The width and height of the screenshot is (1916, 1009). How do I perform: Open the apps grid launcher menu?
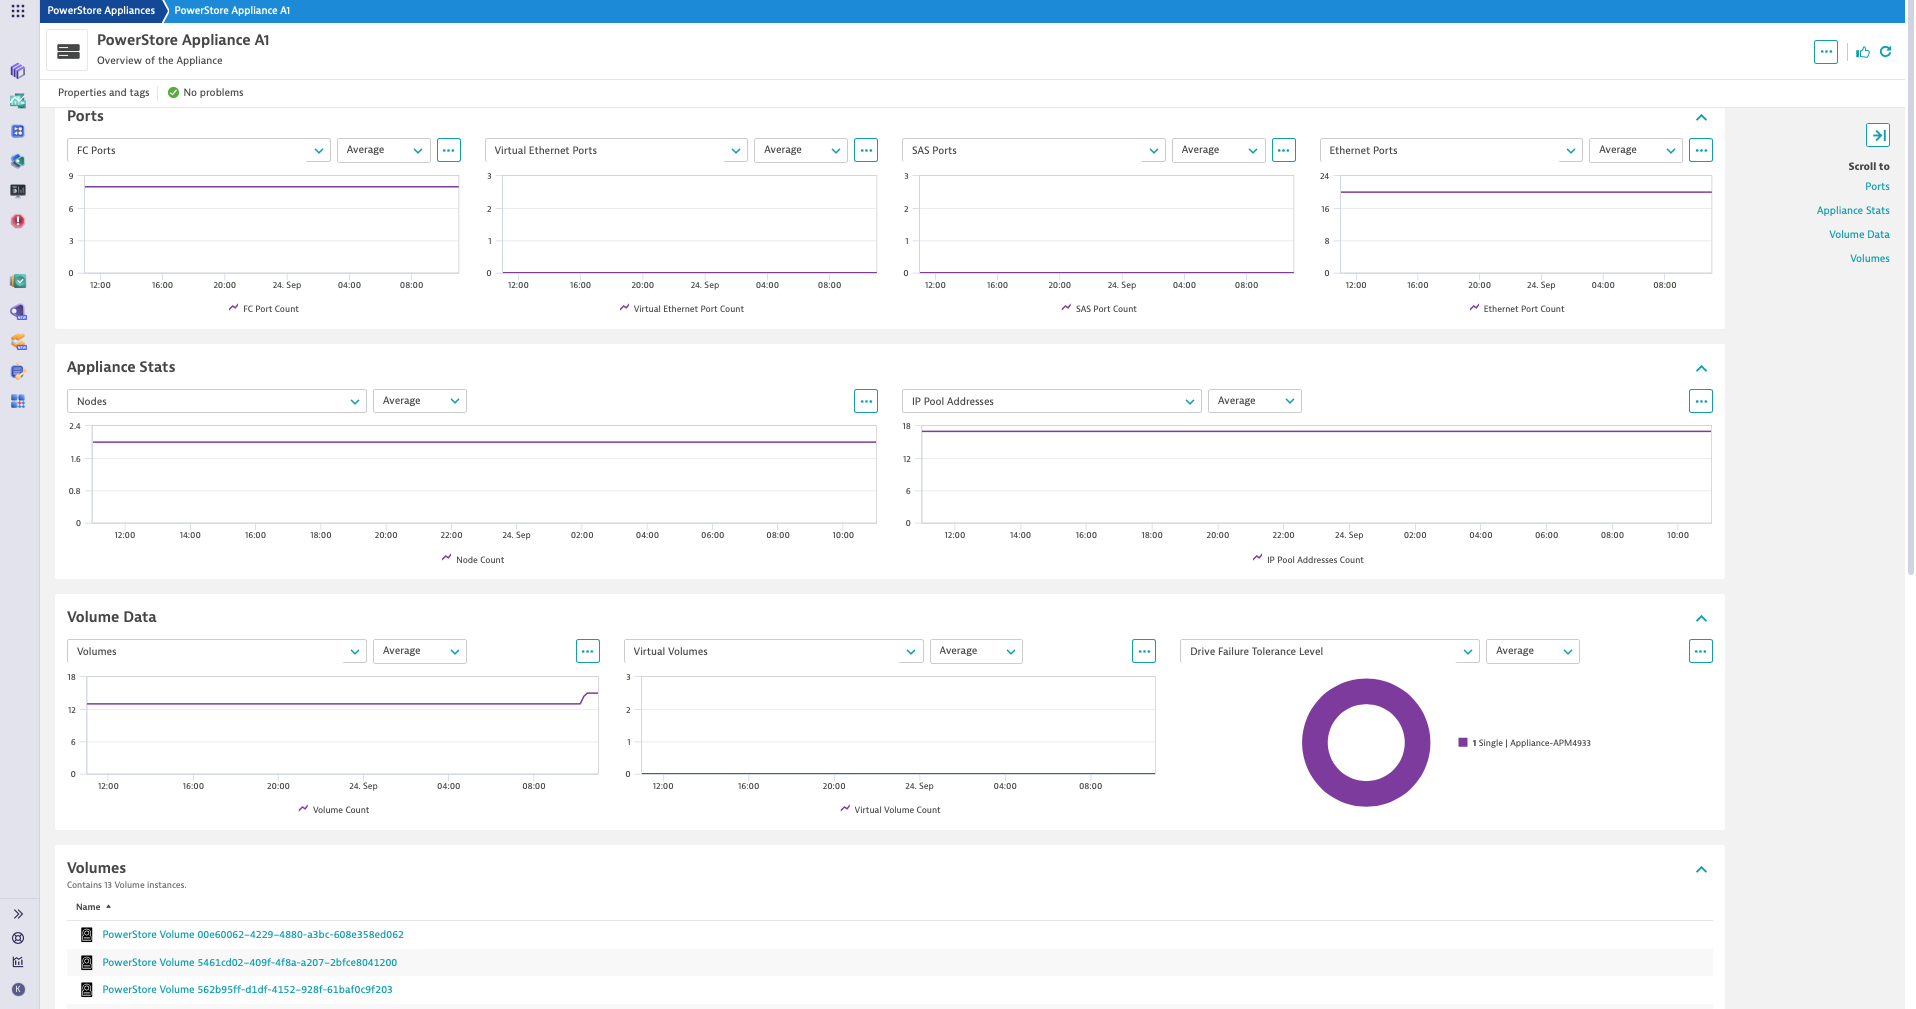18,11
